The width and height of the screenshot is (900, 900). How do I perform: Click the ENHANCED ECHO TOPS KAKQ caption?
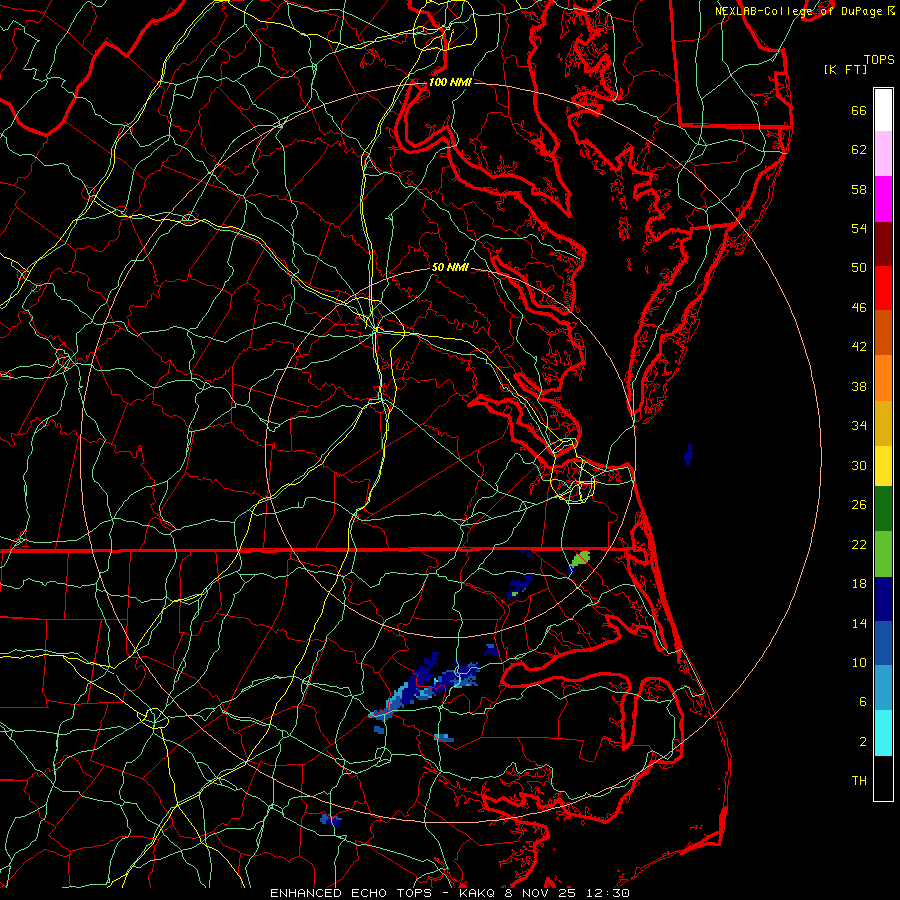coord(450,893)
